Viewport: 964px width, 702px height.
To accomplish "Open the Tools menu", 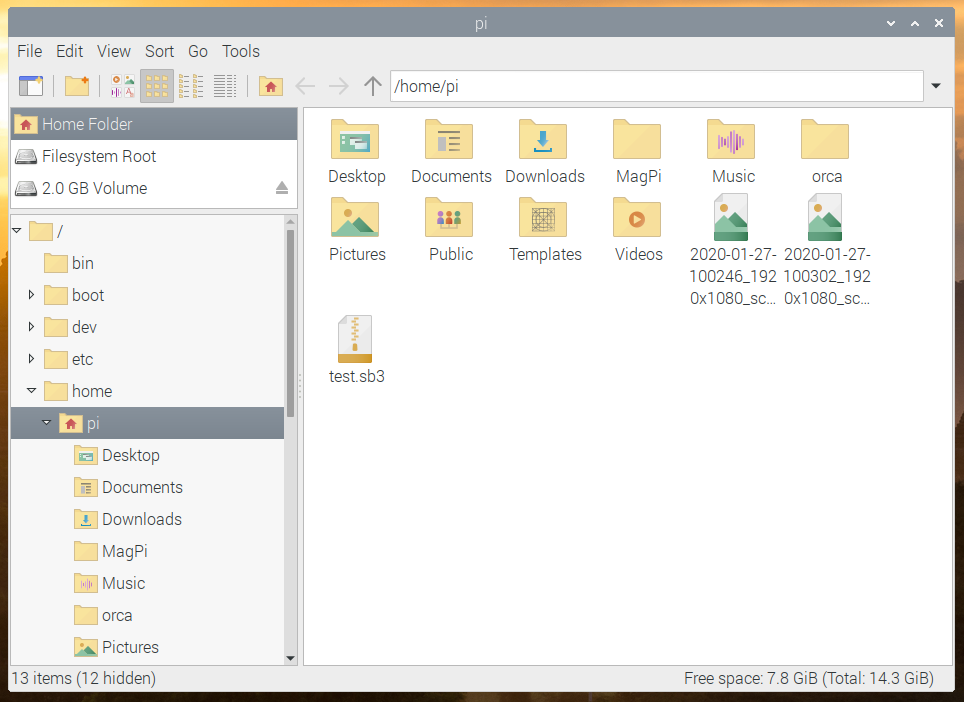I will tap(240, 51).
